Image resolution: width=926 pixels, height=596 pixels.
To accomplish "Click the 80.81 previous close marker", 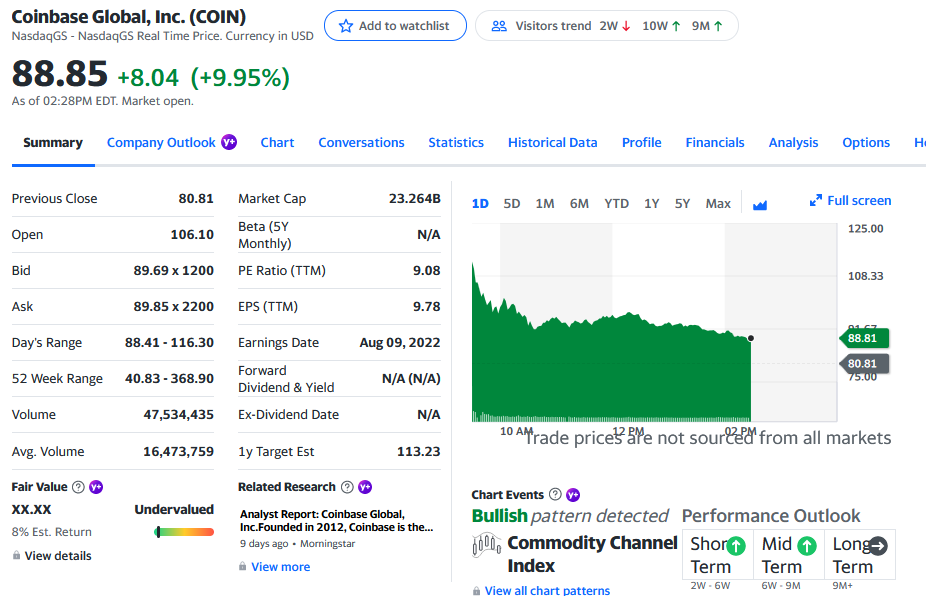I will click(x=863, y=363).
